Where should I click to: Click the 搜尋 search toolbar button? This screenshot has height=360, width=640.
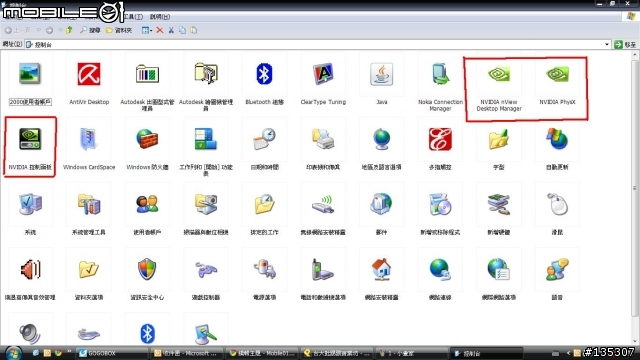(90, 30)
